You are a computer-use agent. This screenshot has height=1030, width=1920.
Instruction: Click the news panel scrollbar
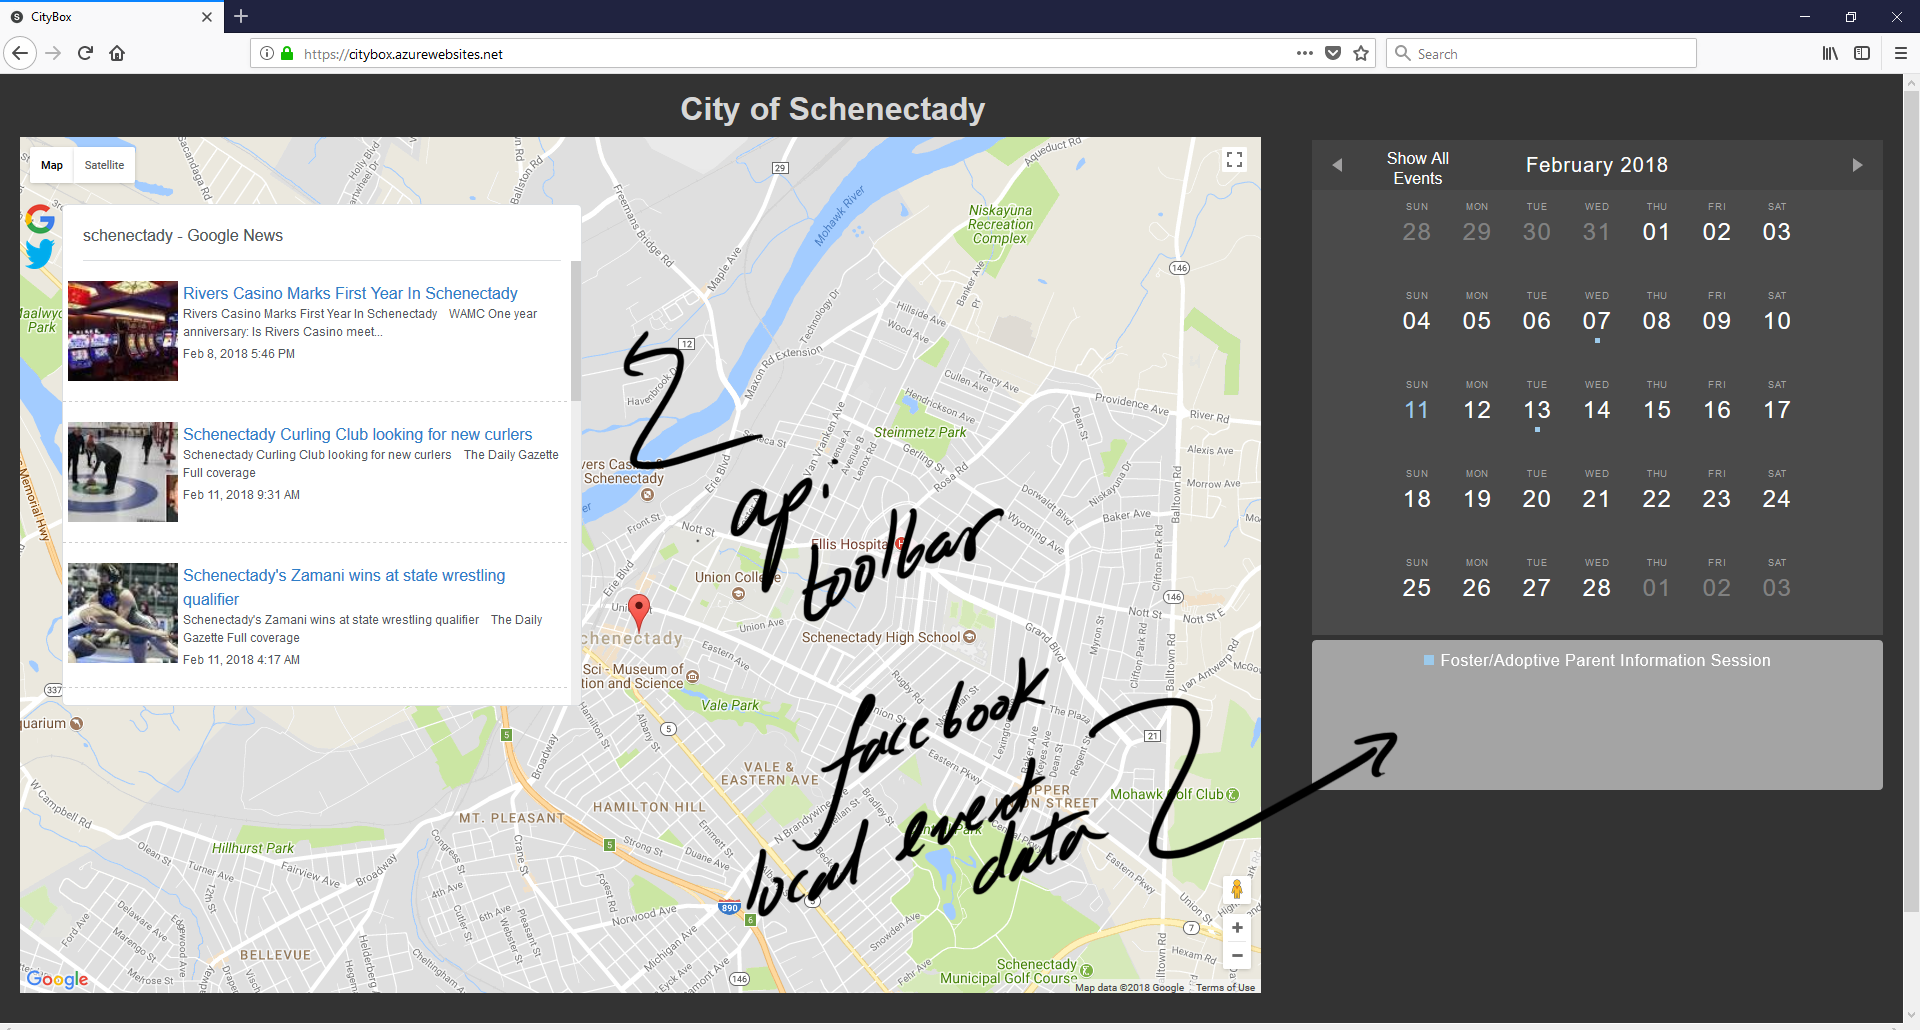[575, 330]
